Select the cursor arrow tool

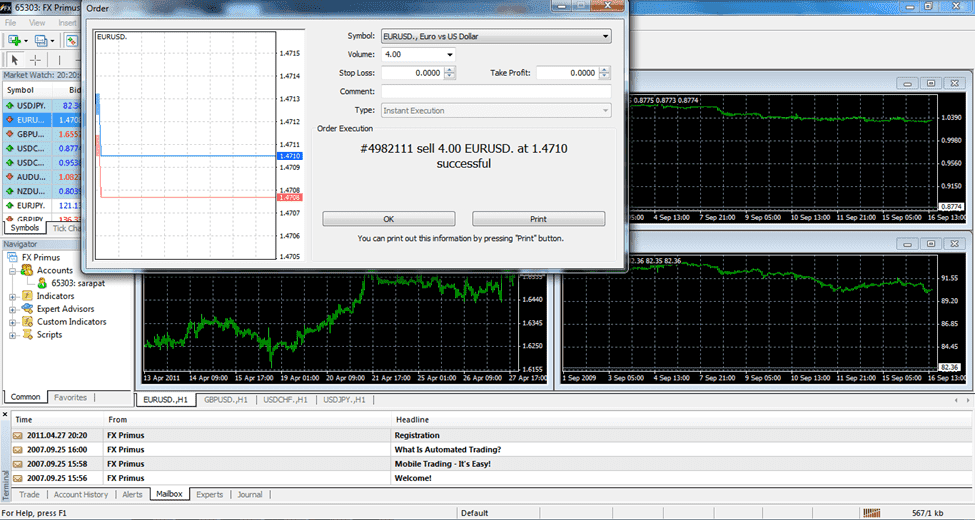(14, 60)
